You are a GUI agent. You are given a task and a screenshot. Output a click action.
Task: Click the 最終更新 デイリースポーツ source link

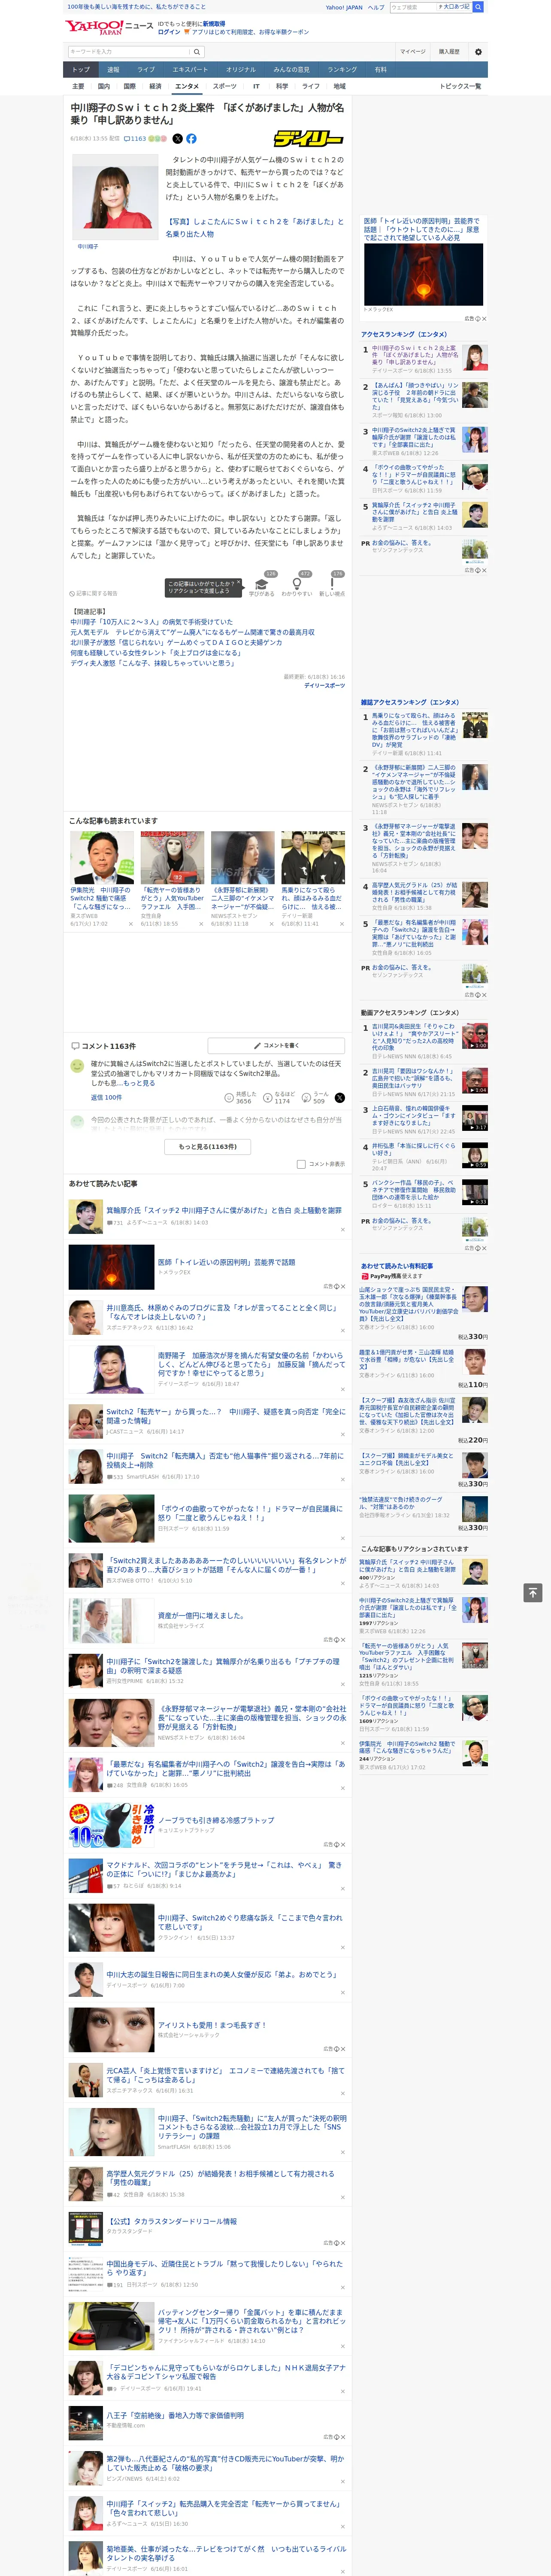[x=324, y=686]
